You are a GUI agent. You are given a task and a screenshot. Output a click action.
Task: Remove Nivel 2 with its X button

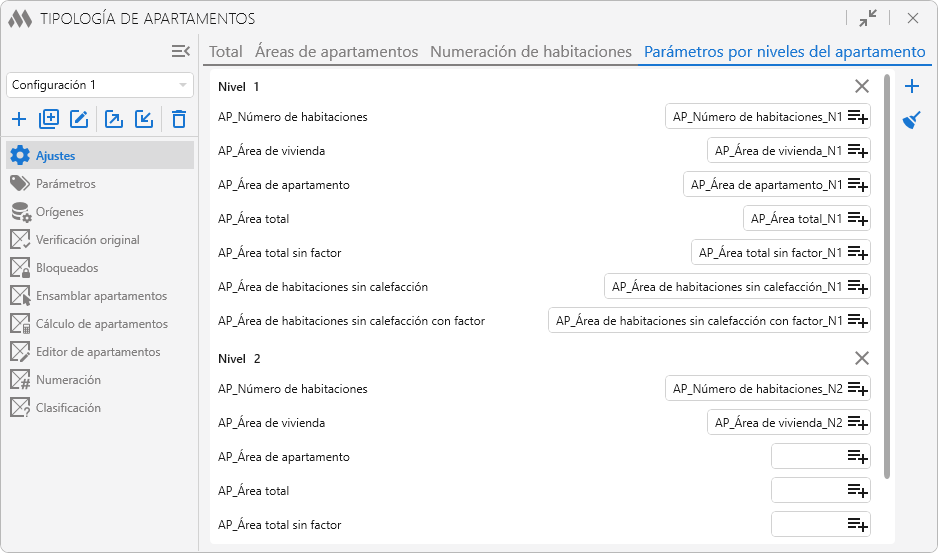pyautogui.click(x=862, y=359)
